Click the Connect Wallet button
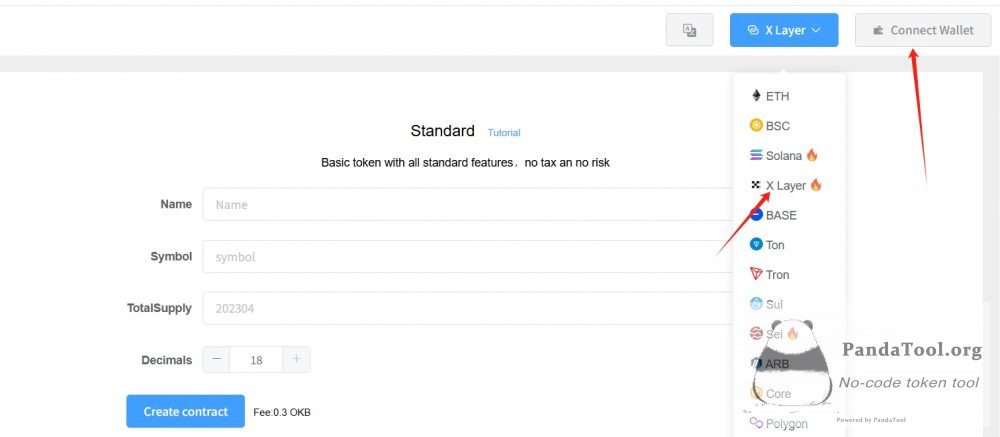The width and height of the screenshot is (1000, 437). [923, 30]
